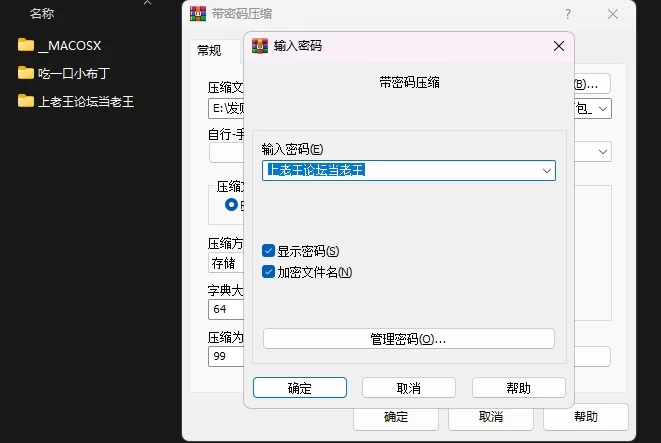Close the 输入密码 dialog
The height and width of the screenshot is (443, 661).
[559, 46]
